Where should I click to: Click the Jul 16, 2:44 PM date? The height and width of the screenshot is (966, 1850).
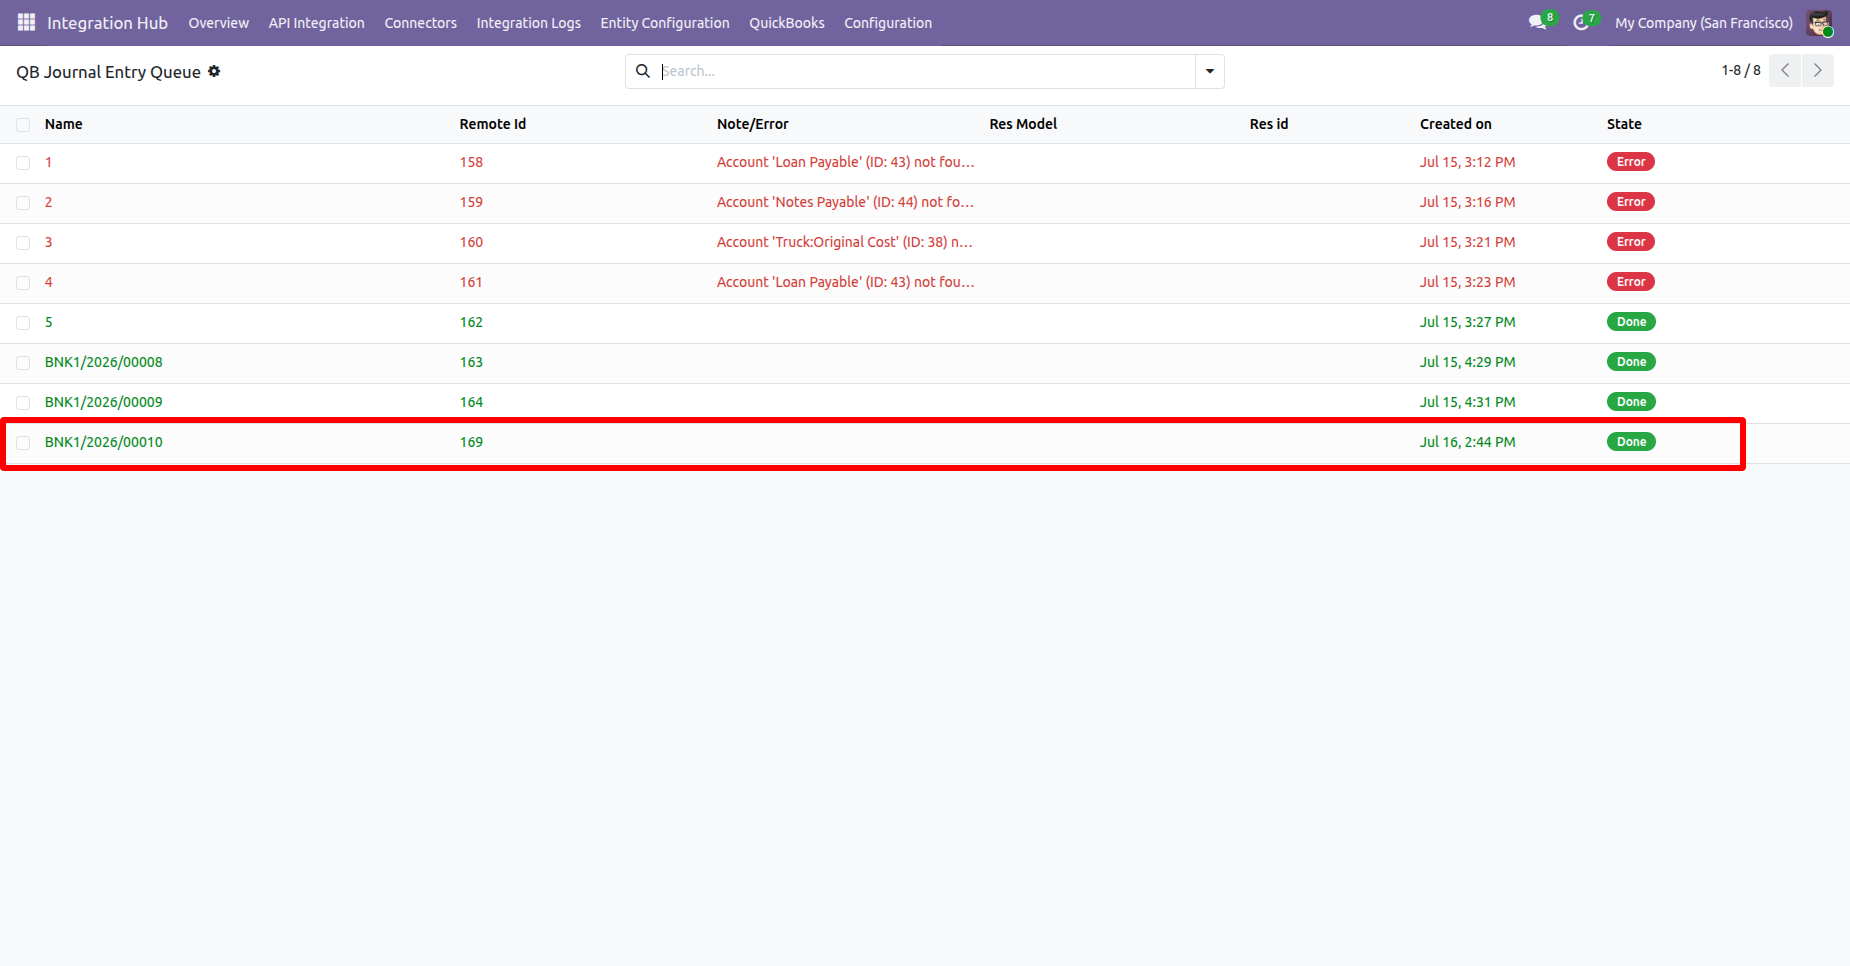(x=1468, y=442)
